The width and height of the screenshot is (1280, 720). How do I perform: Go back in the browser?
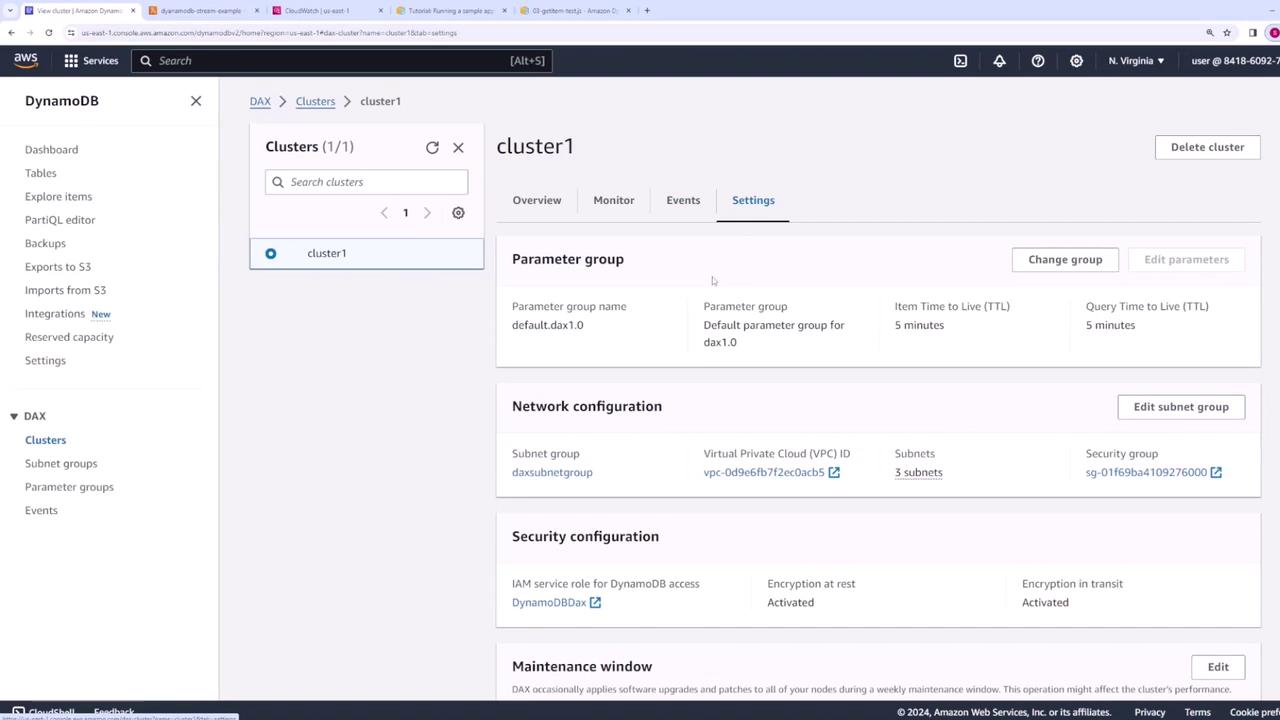click(11, 33)
